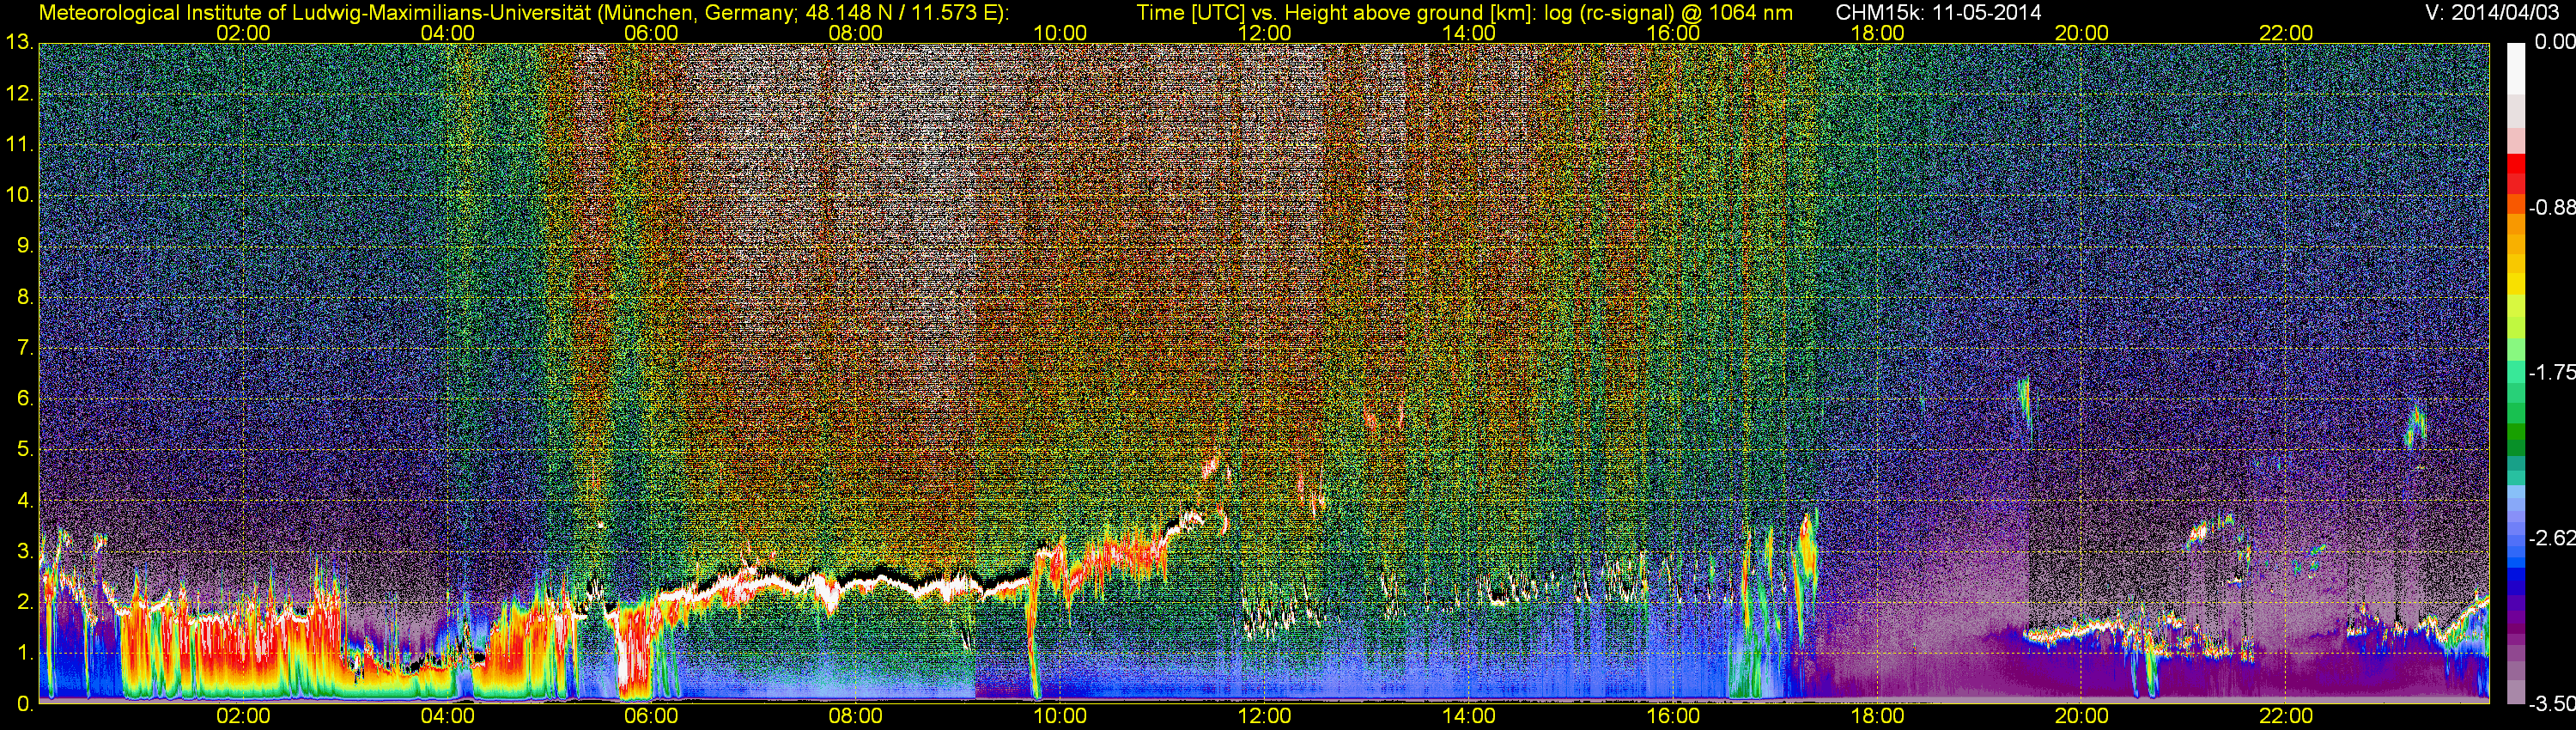Click the 08:00 label on the top time axis
The height and width of the screenshot is (730, 2576).
[x=856, y=33]
